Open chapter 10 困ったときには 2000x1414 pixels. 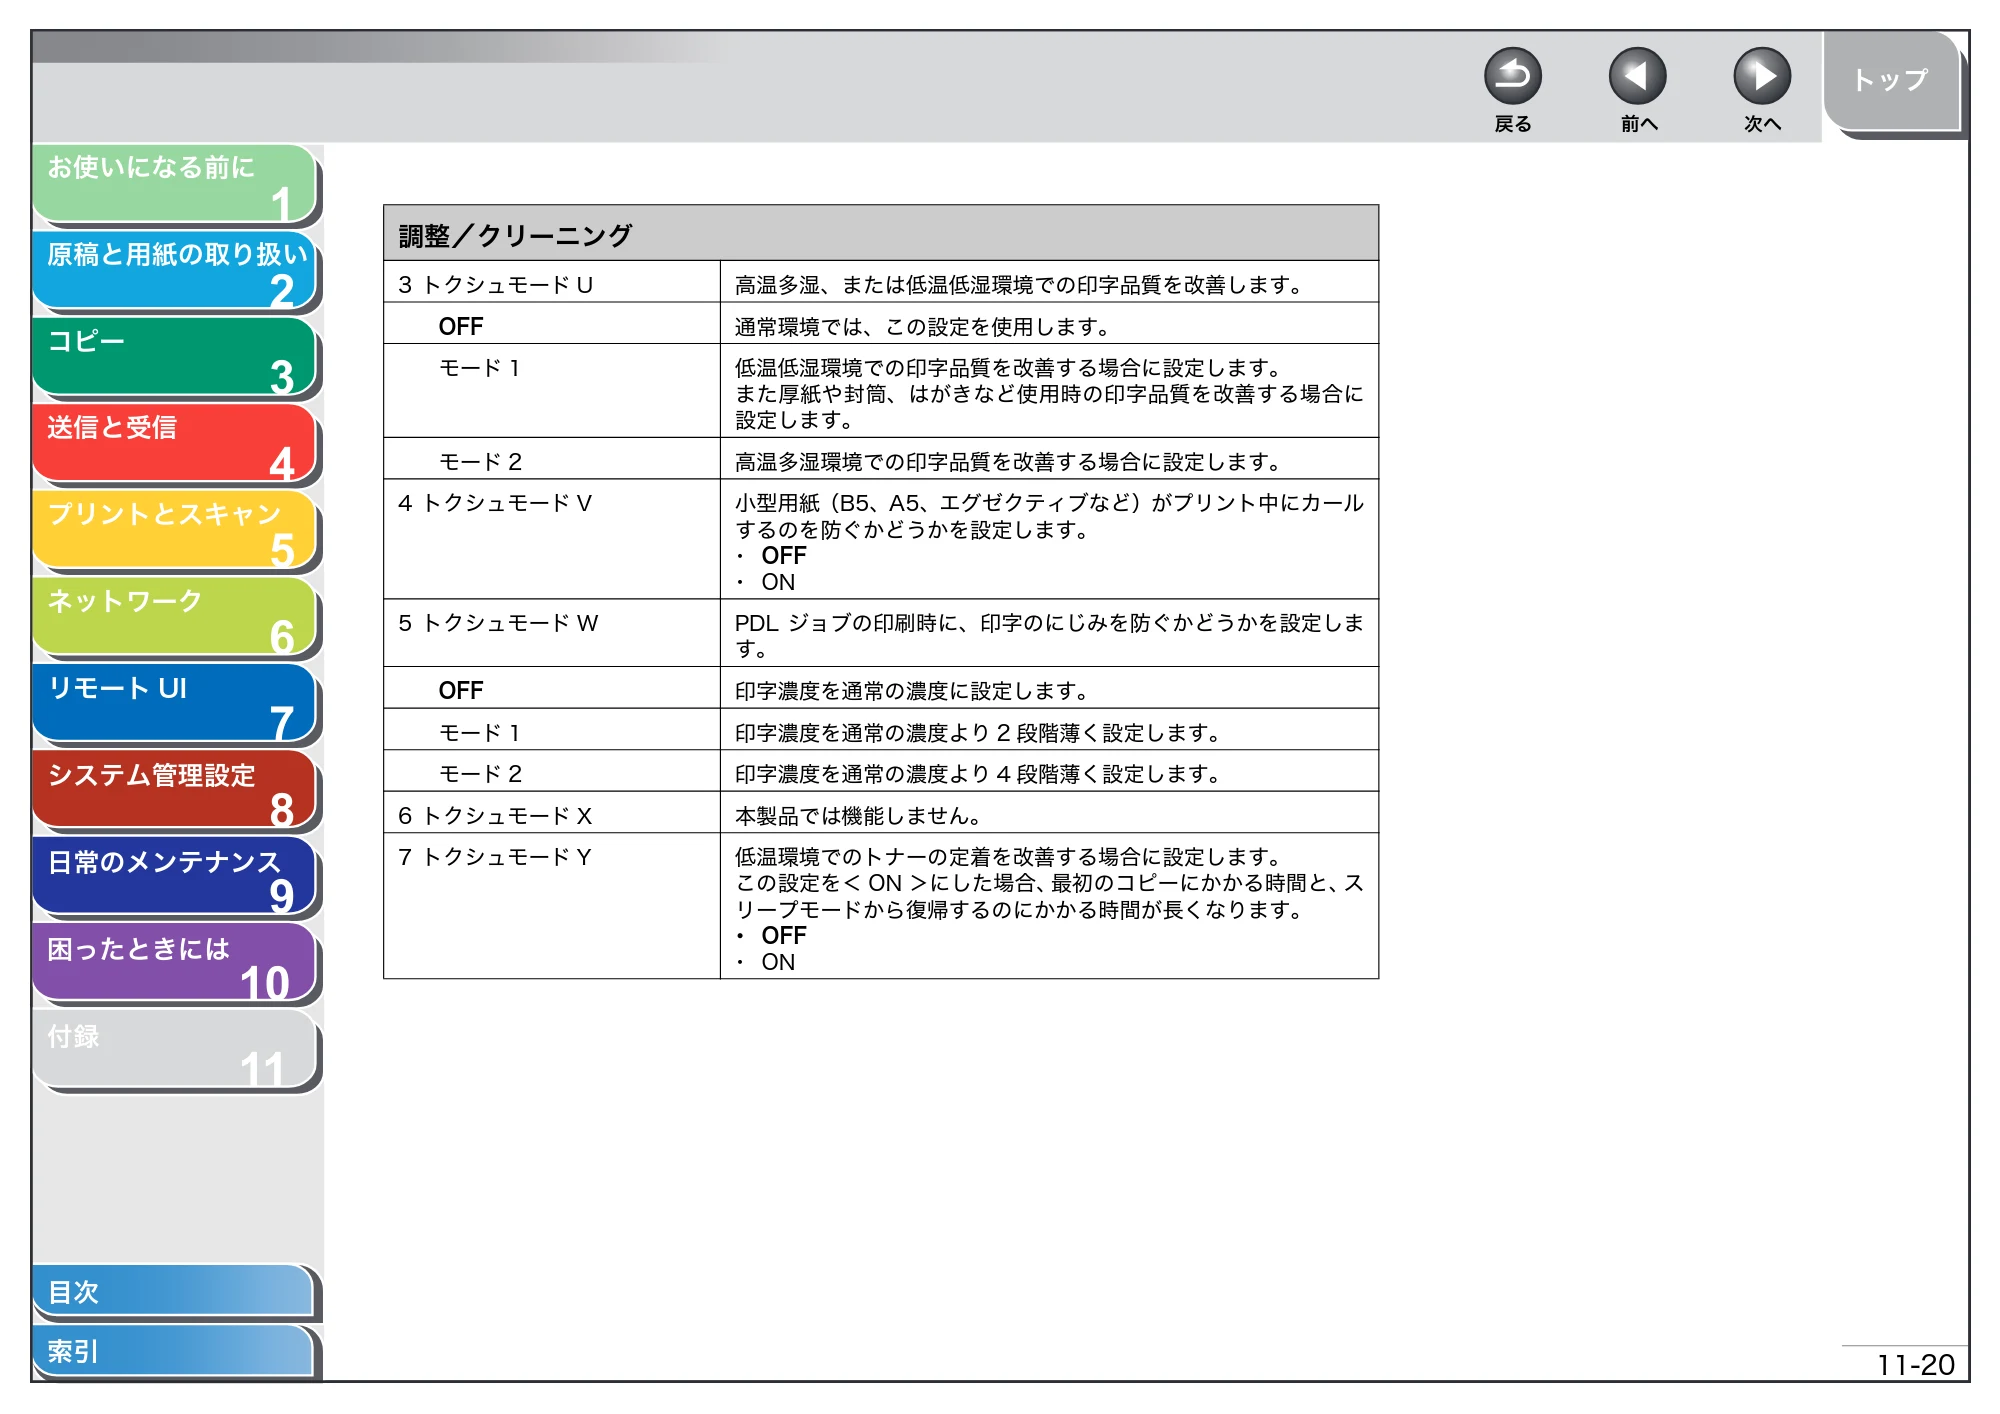click(175, 963)
